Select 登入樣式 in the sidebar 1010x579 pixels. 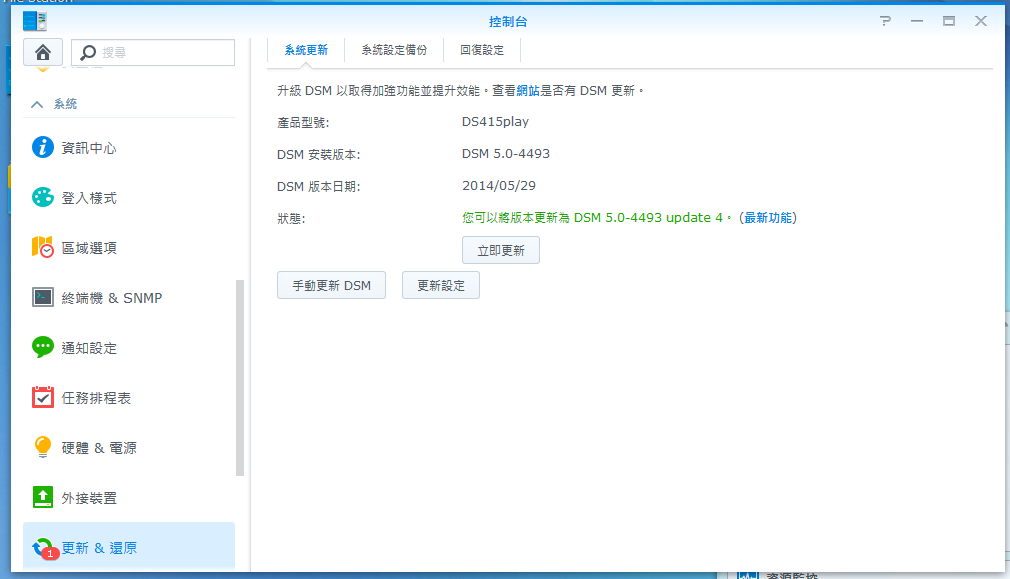[x=129, y=198]
